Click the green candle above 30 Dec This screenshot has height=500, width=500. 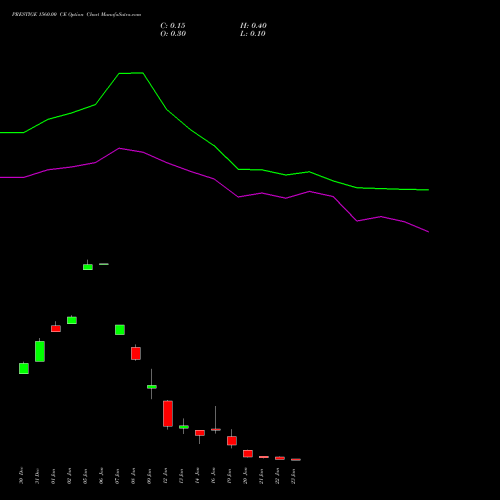(x=24, y=368)
